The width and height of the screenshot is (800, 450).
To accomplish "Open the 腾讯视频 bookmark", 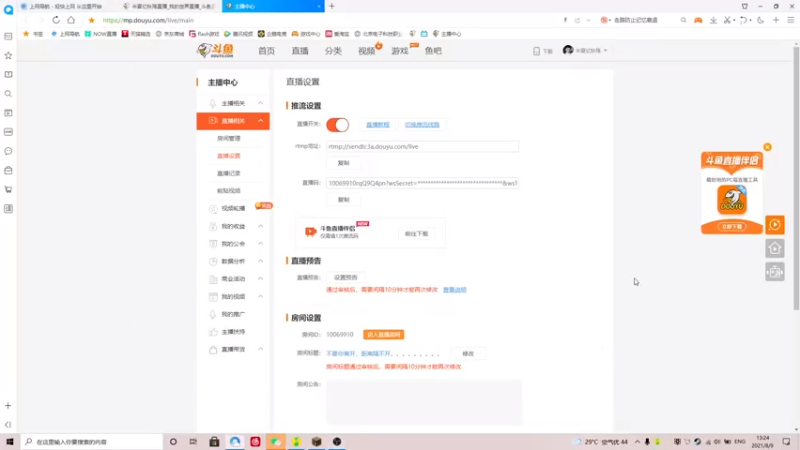I will click(238, 34).
